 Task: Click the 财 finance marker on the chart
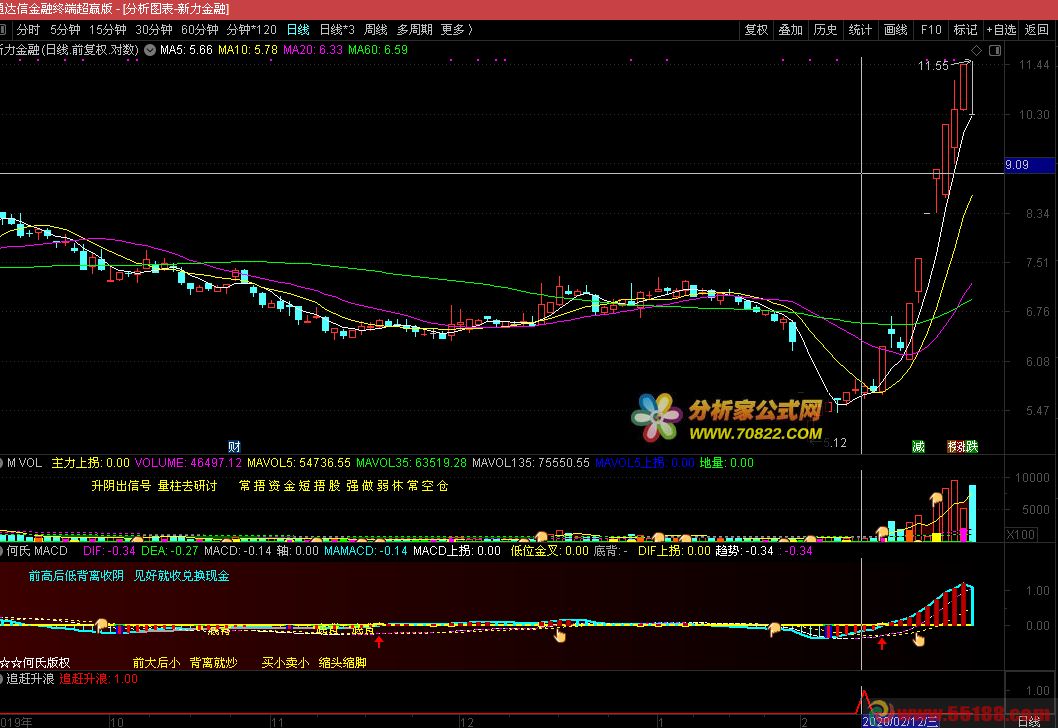[x=234, y=447]
